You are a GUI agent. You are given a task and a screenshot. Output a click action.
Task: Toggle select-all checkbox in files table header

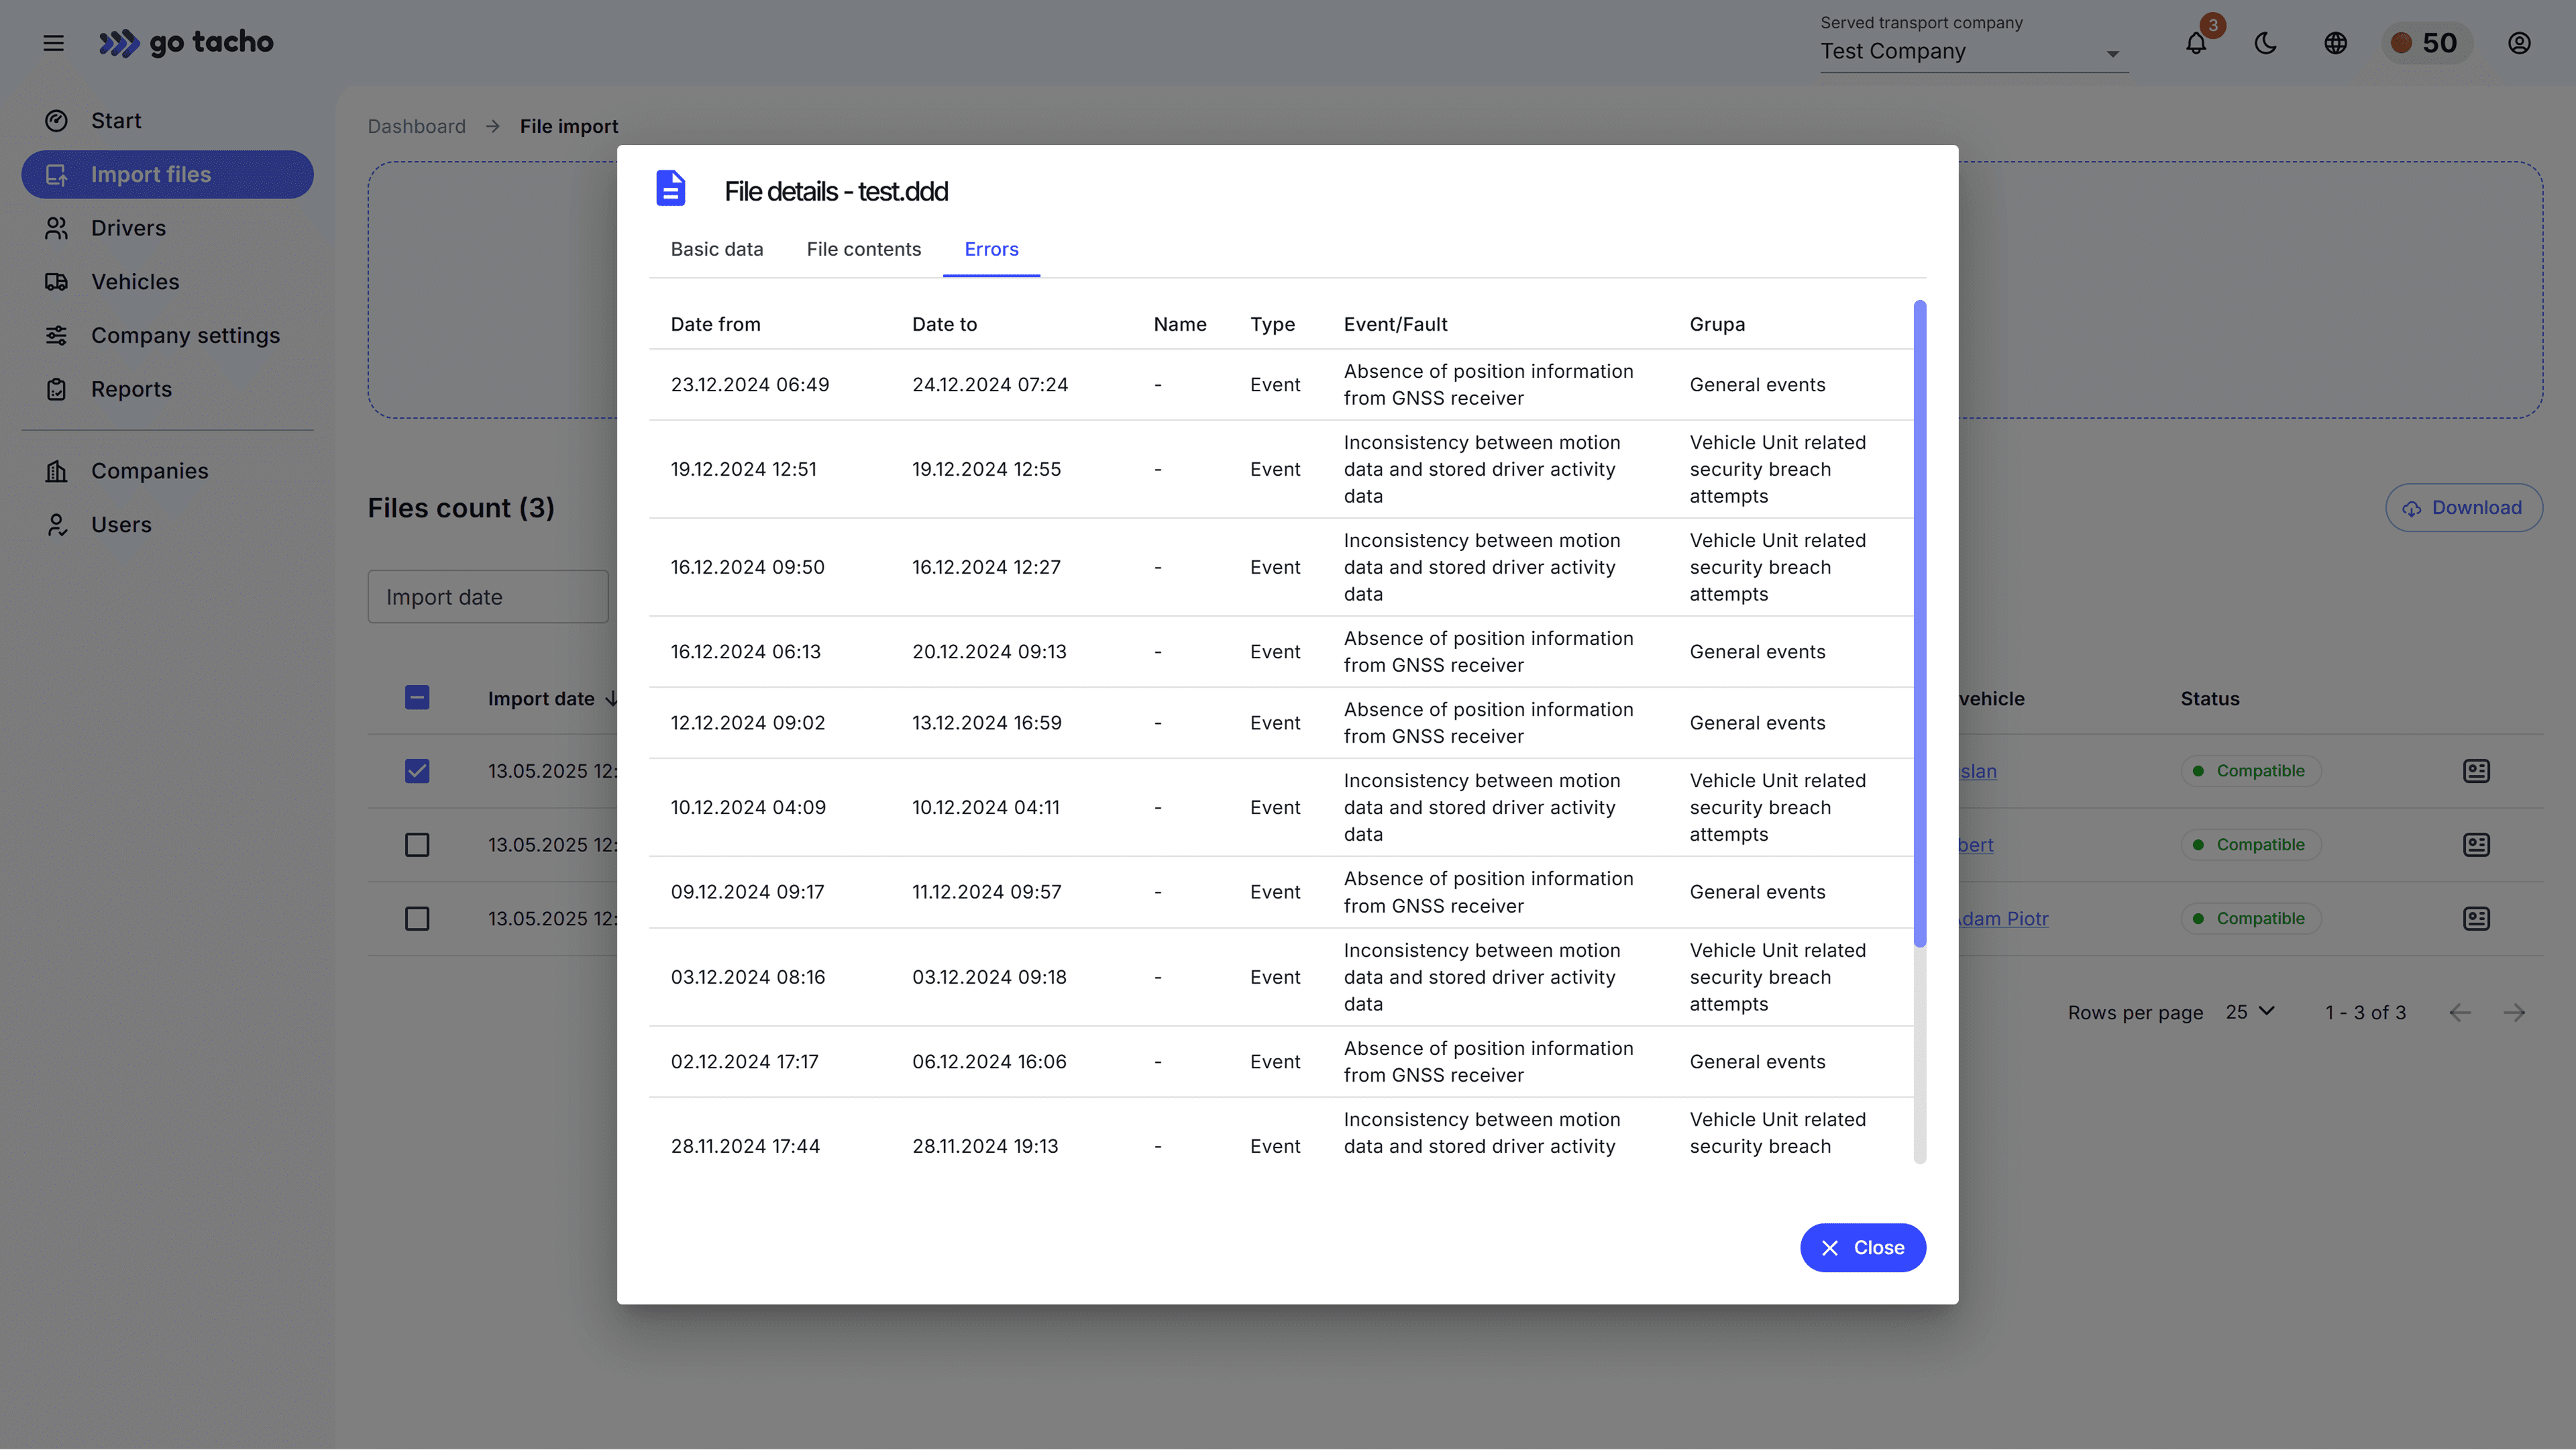[x=417, y=698]
